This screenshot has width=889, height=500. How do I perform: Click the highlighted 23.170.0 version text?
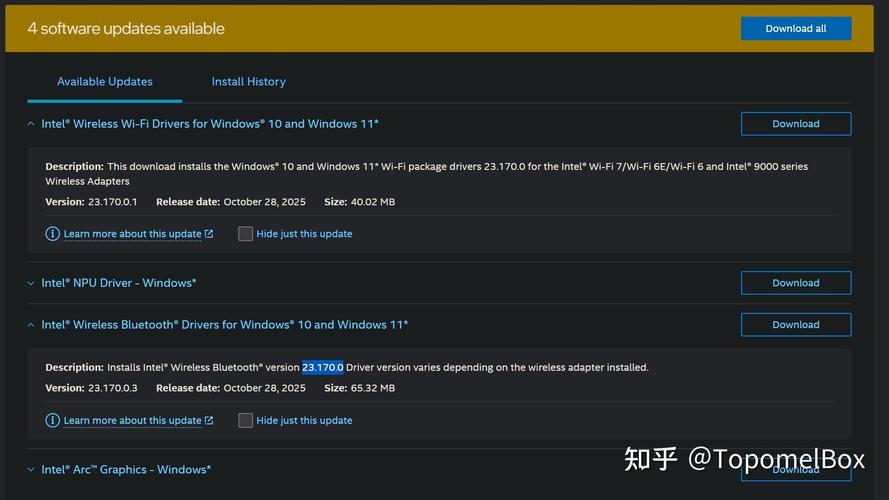coord(323,367)
